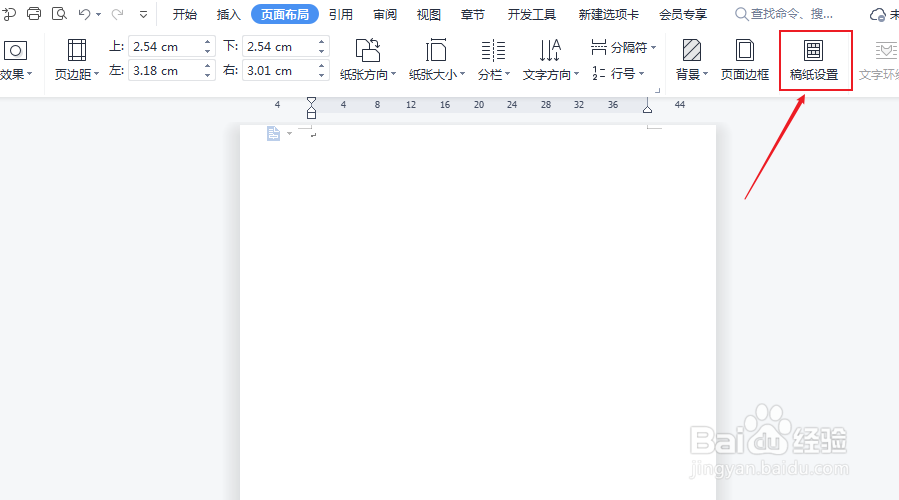Image resolution: width=899 pixels, height=500 pixels.
Task: Decrease the bottom margin 下 value
Action: click(322, 51)
